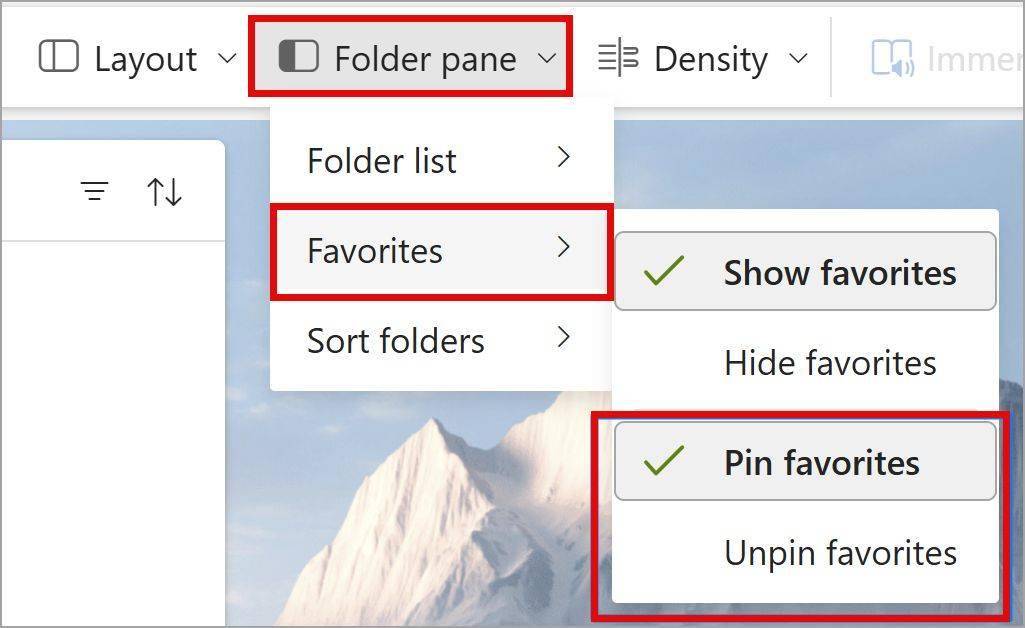Select the Show favorites option
This screenshot has width=1025, height=628.
coord(805,271)
